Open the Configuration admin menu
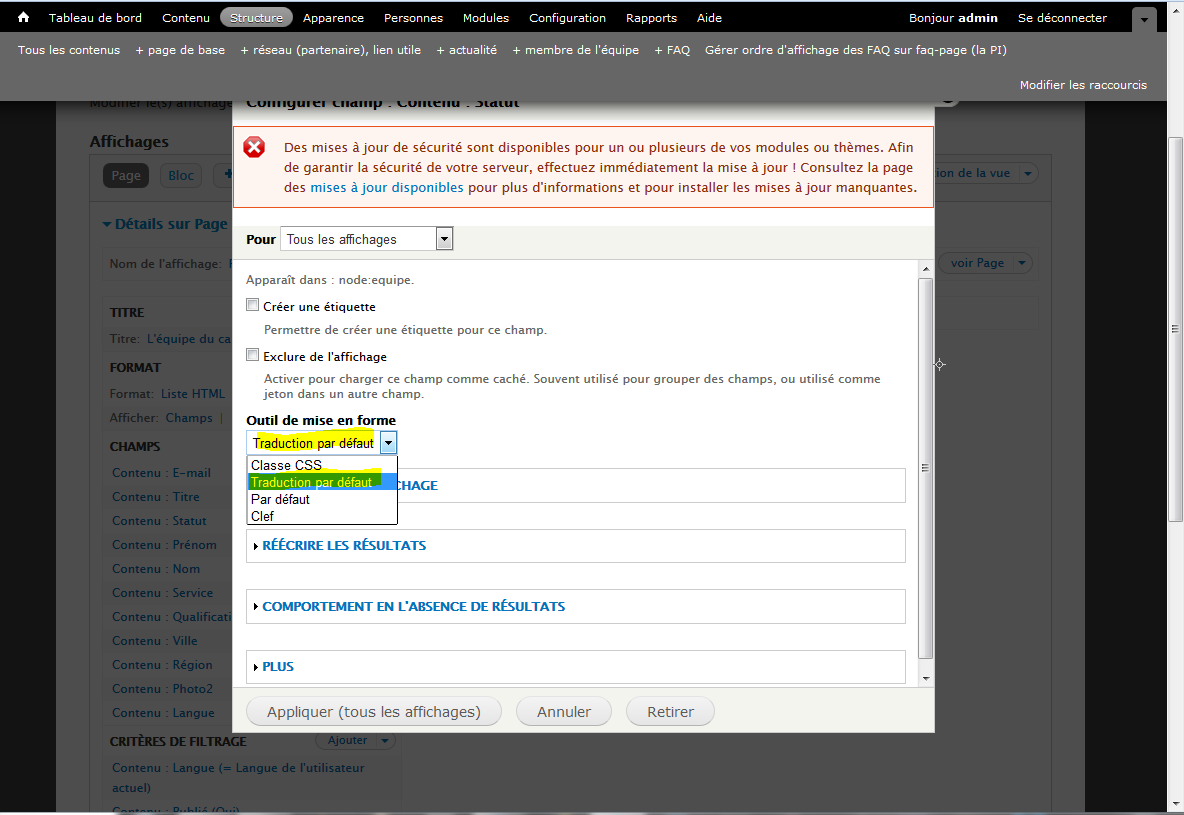 pos(567,18)
